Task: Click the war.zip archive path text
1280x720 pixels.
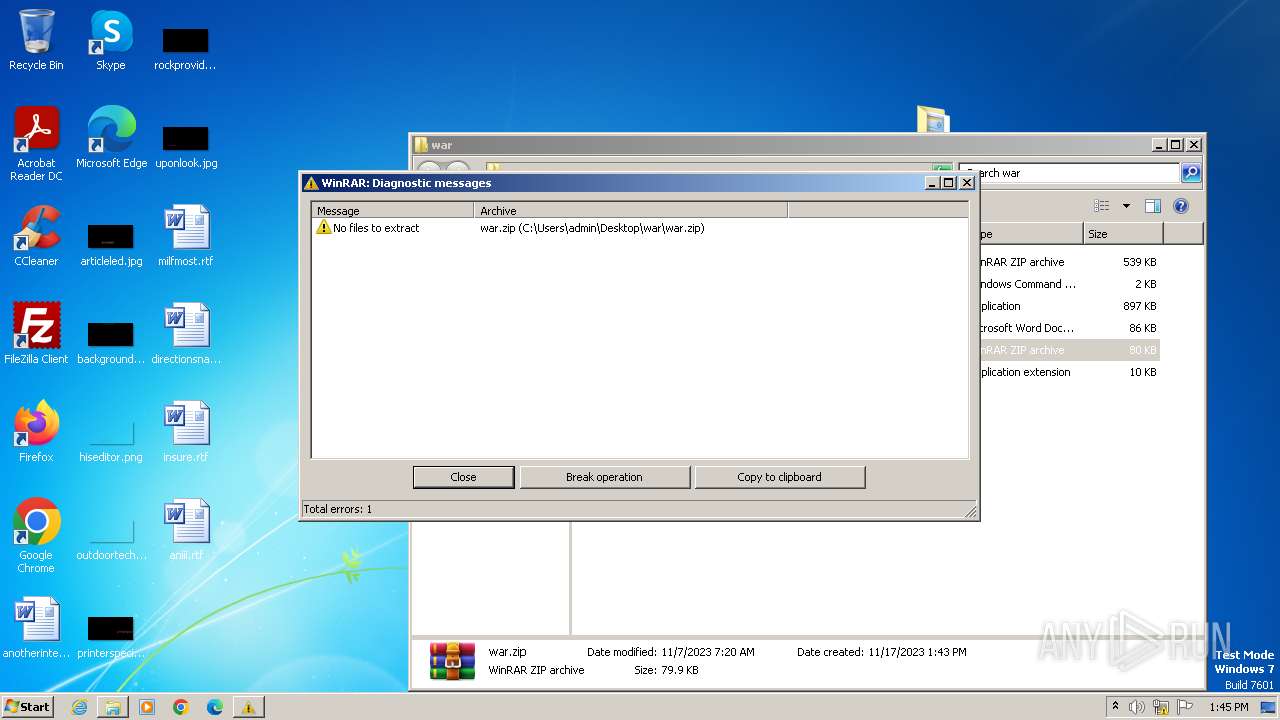Action: coord(592,228)
